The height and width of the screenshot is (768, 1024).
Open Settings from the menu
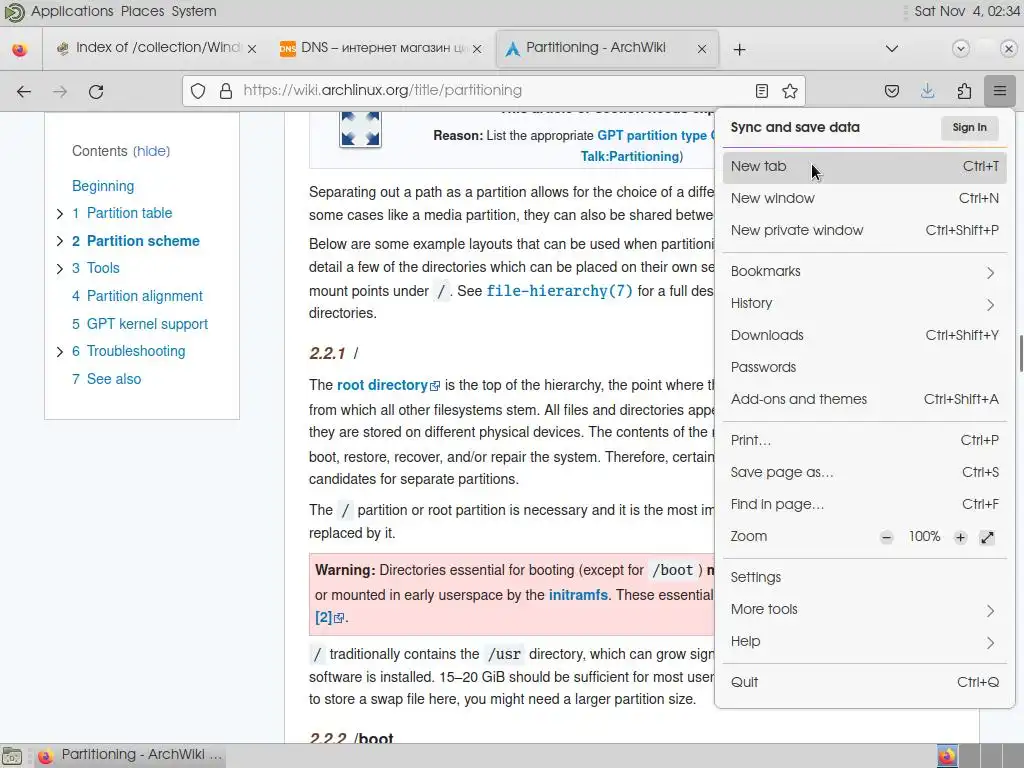pos(865,578)
